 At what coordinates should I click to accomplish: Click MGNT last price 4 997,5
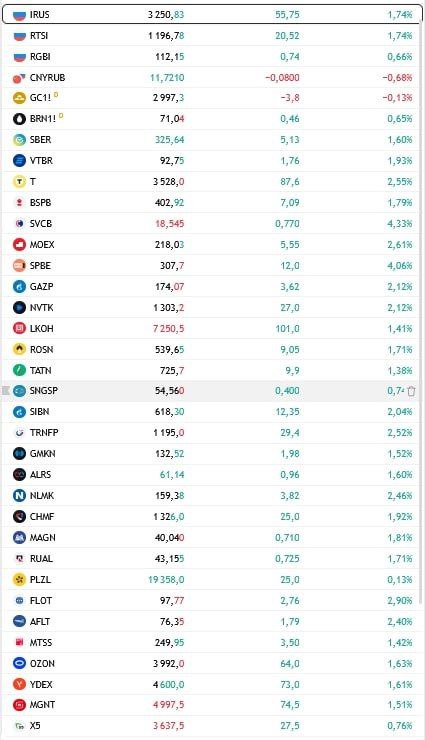[168, 705]
